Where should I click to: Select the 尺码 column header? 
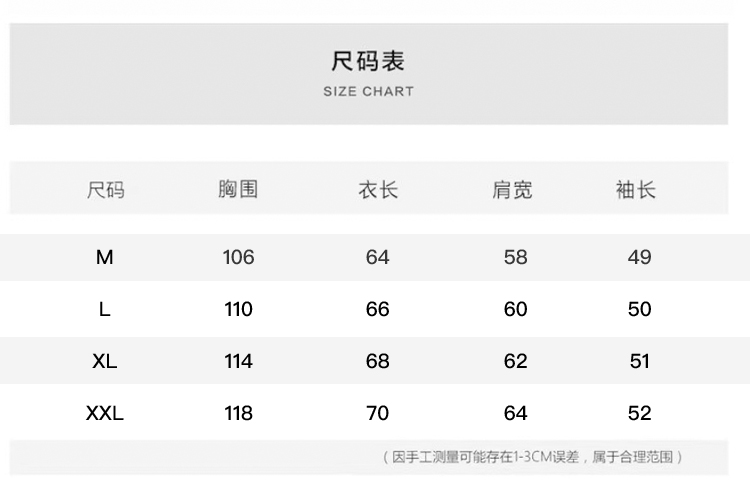click(106, 189)
